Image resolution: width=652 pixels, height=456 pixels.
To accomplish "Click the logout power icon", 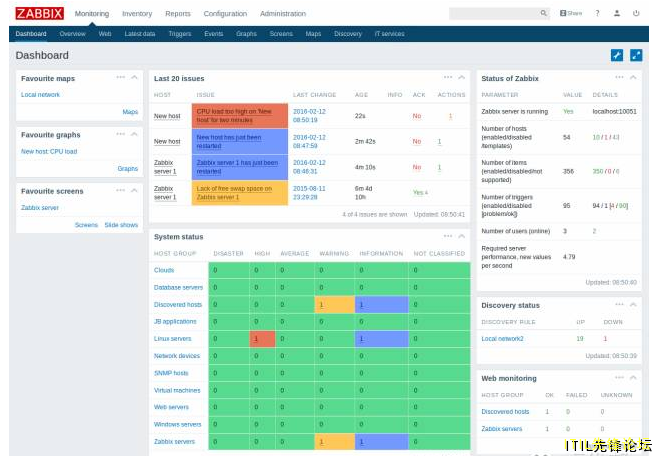I will pos(636,13).
